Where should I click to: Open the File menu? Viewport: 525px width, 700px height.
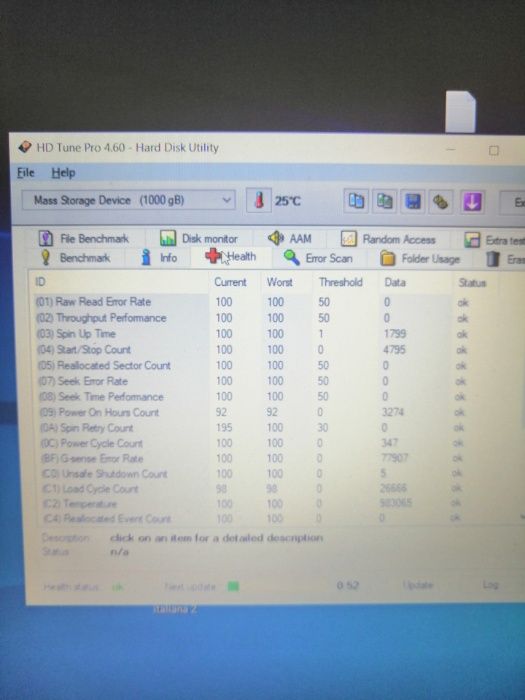25,172
